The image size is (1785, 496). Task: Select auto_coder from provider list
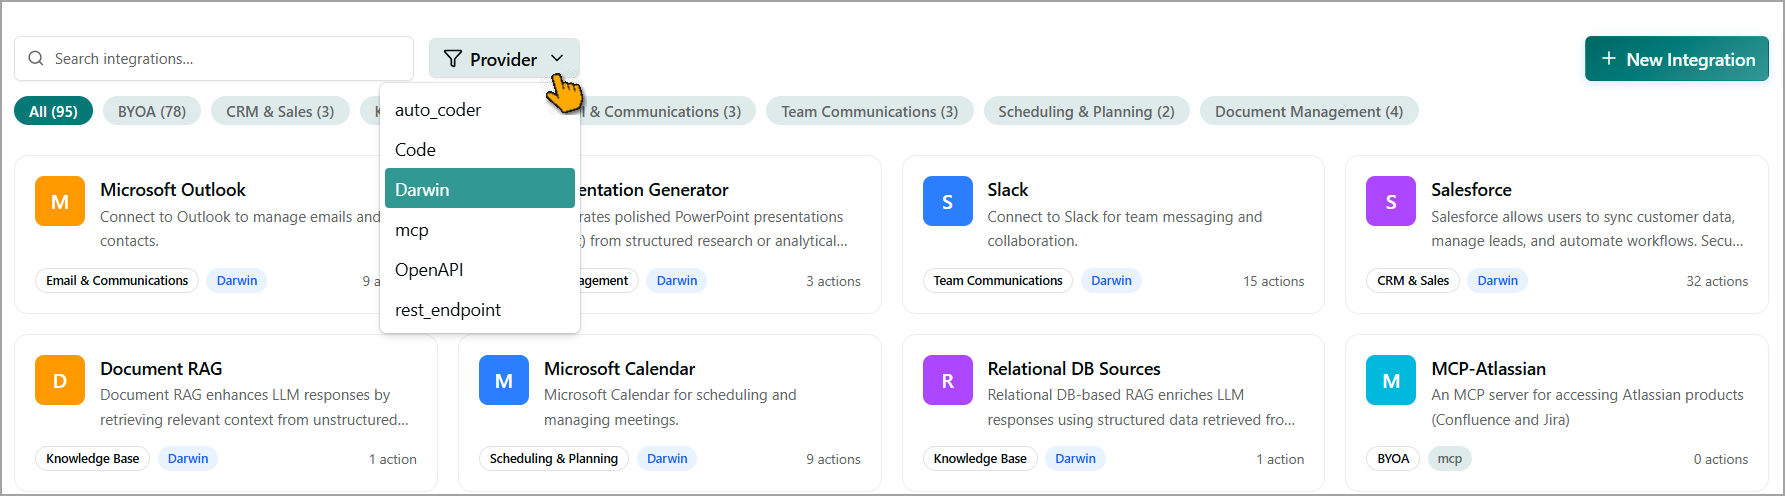click(x=480, y=110)
